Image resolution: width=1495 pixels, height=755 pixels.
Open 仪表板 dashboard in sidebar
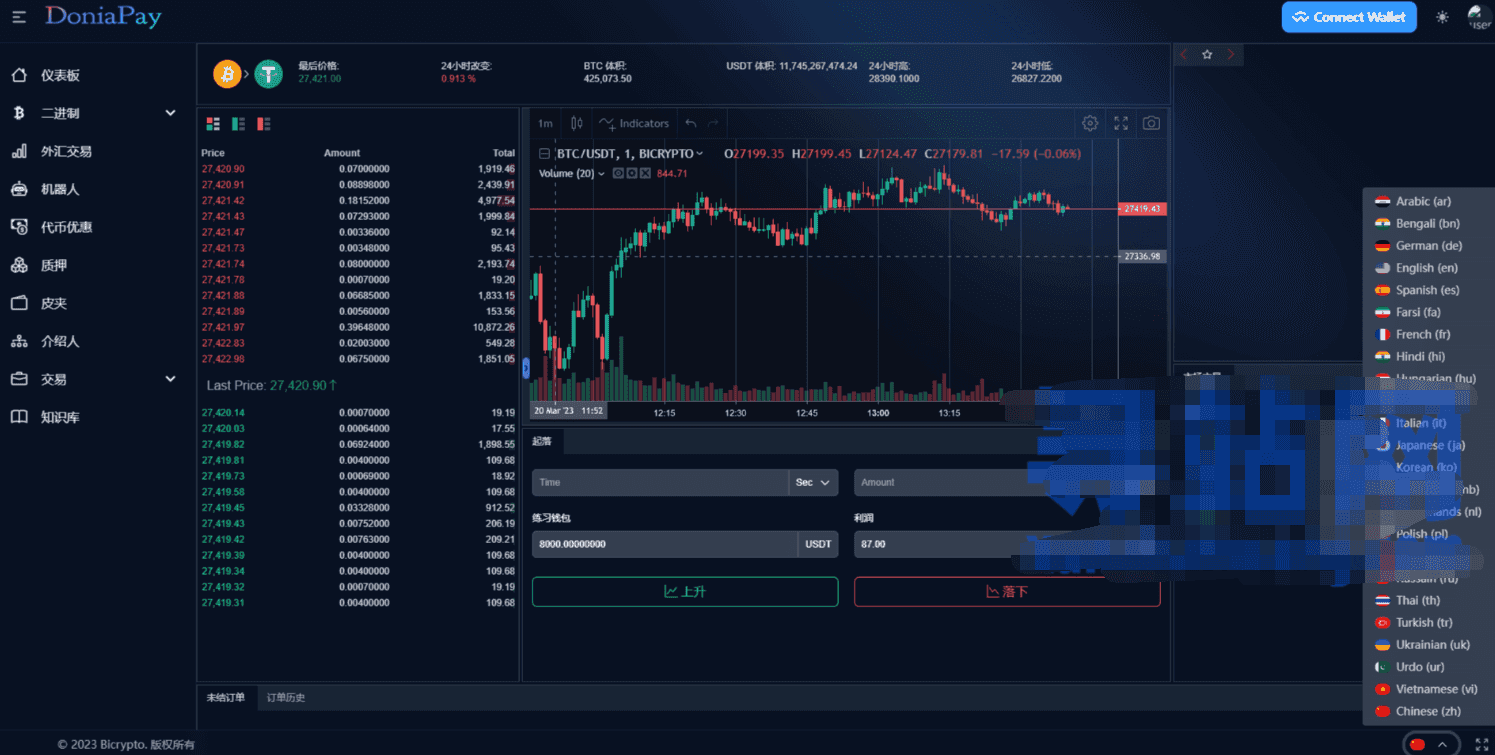(60, 75)
